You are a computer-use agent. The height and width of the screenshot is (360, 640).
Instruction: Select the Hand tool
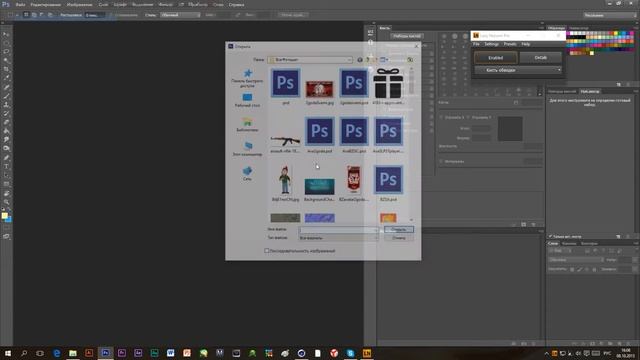pos(6,193)
